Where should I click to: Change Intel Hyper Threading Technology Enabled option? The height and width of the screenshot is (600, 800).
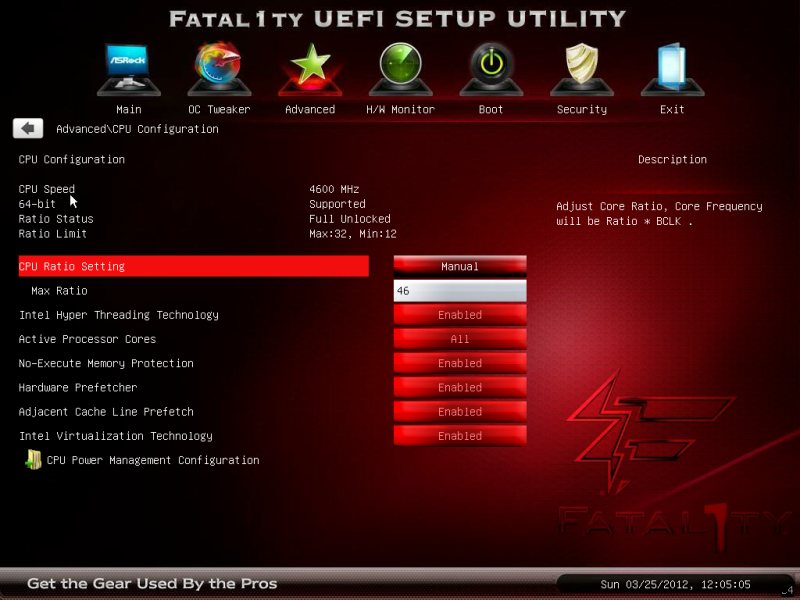[460, 315]
